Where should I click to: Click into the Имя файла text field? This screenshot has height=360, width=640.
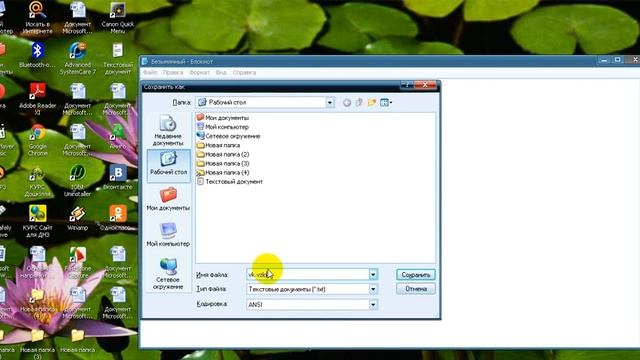pos(308,274)
